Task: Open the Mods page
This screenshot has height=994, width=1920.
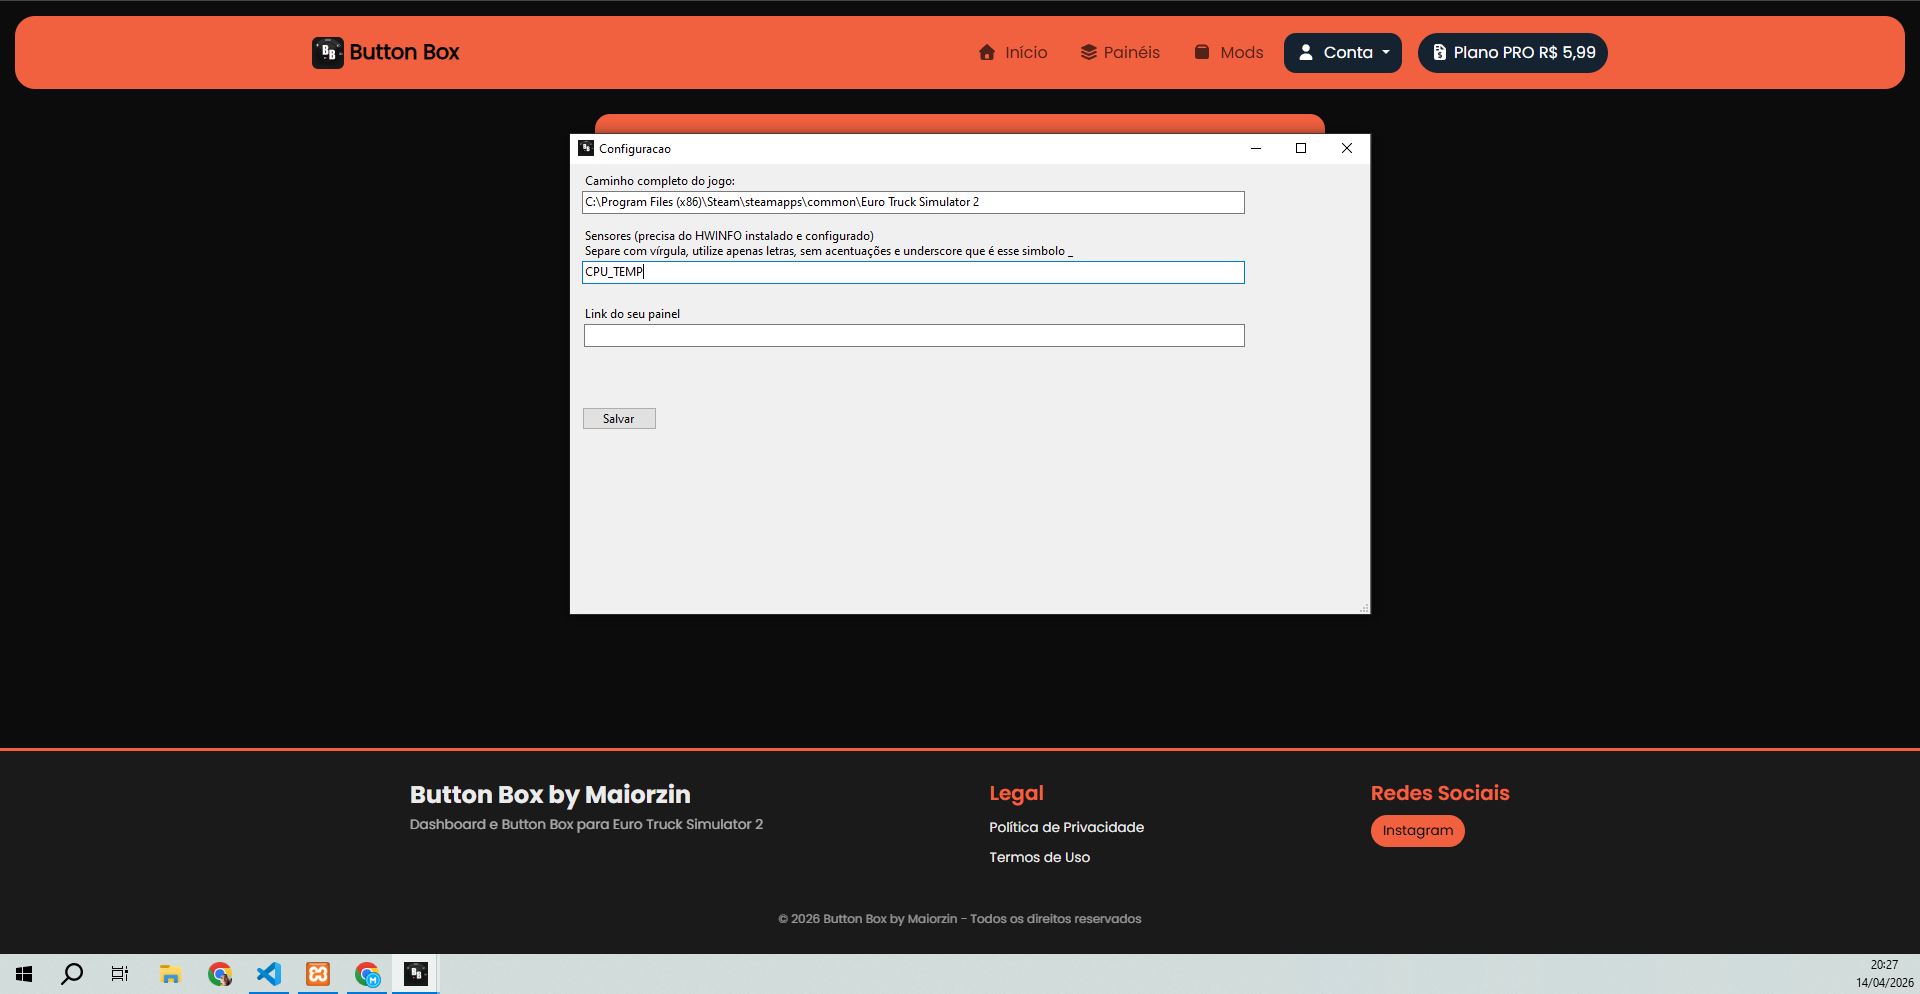Action: pos(1229,52)
